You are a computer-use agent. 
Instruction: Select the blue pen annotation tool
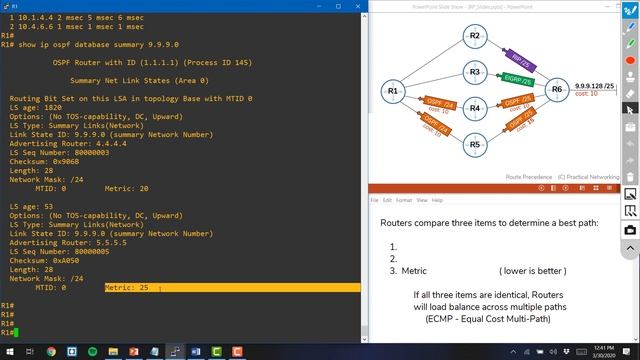[x=630, y=27]
